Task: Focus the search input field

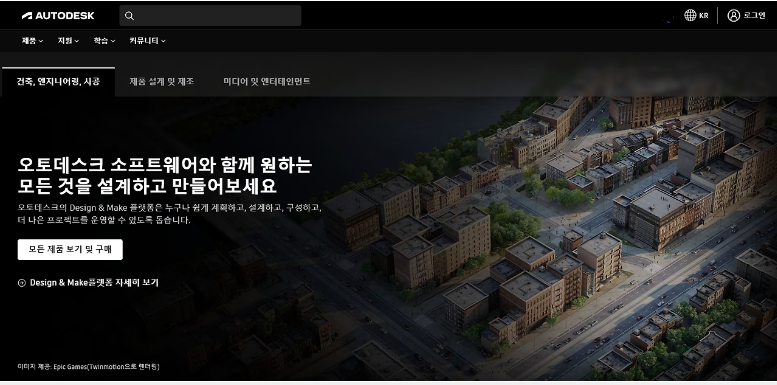Action: pyautogui.click(x=210, y=16)
